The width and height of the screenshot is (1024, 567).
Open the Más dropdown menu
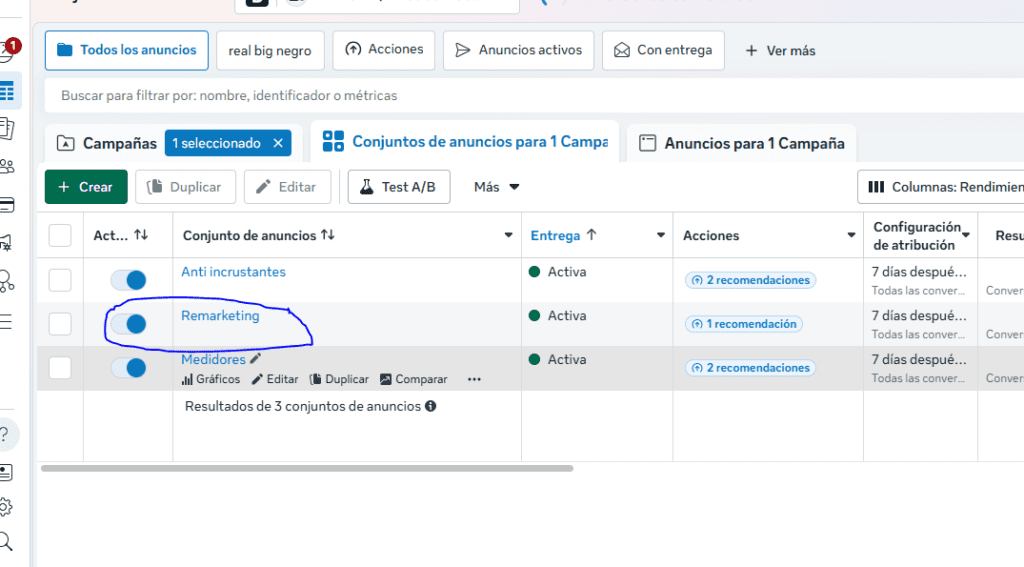coord(496,187)
